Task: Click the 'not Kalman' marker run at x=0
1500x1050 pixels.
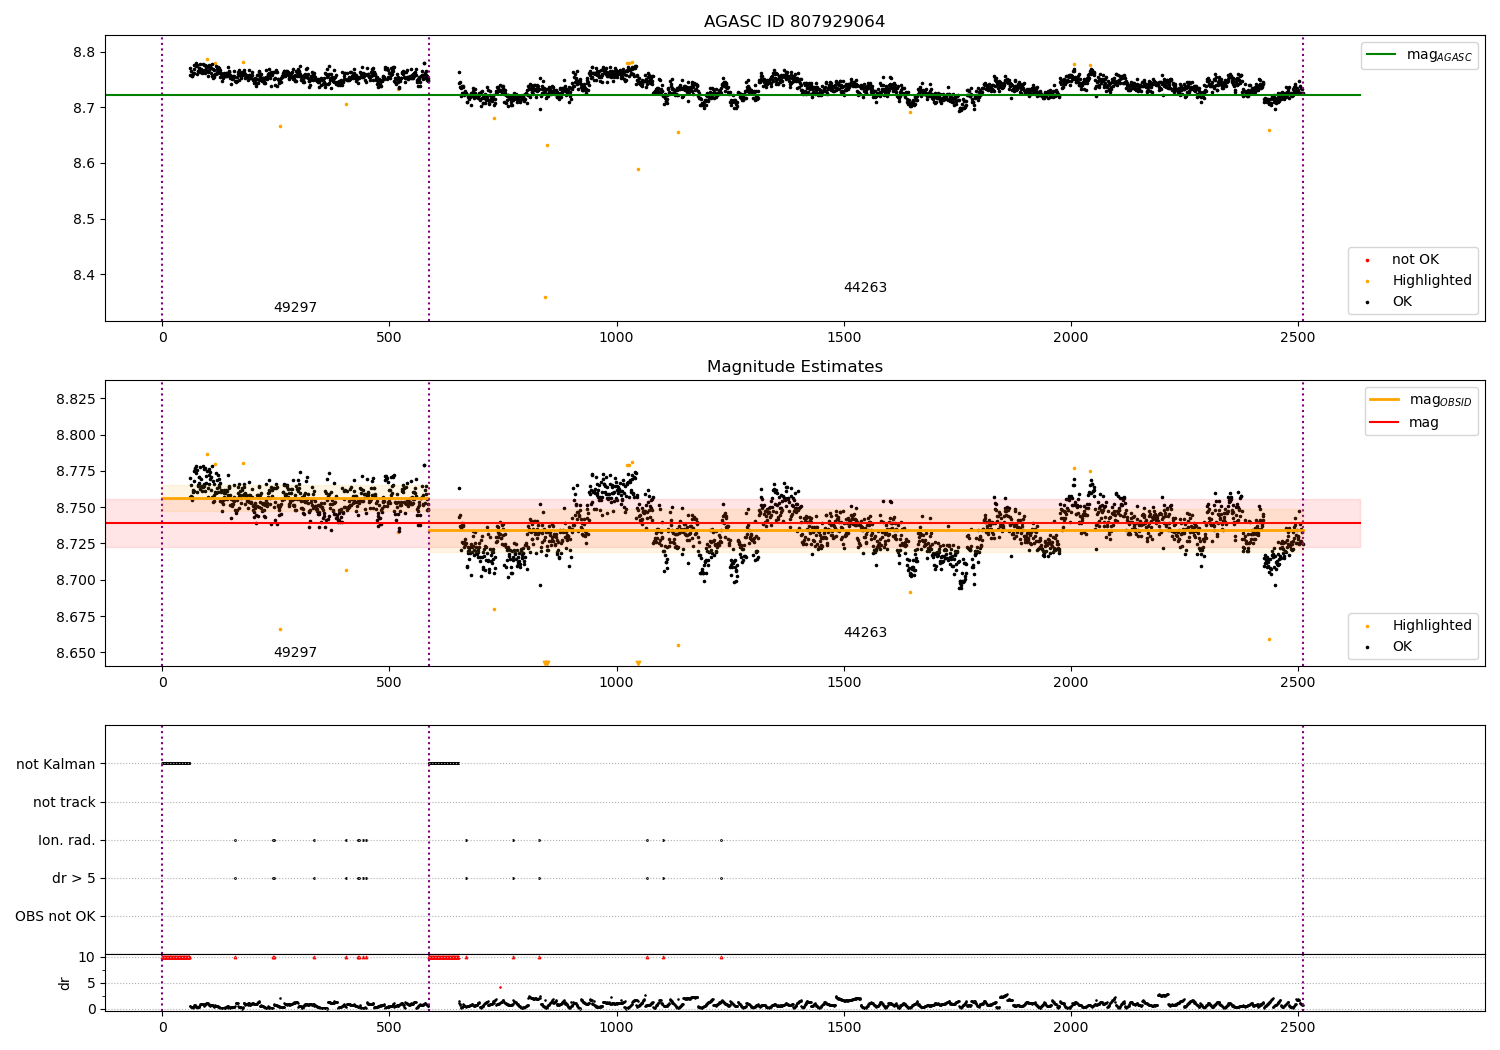Action: click(x=176, y=764)
